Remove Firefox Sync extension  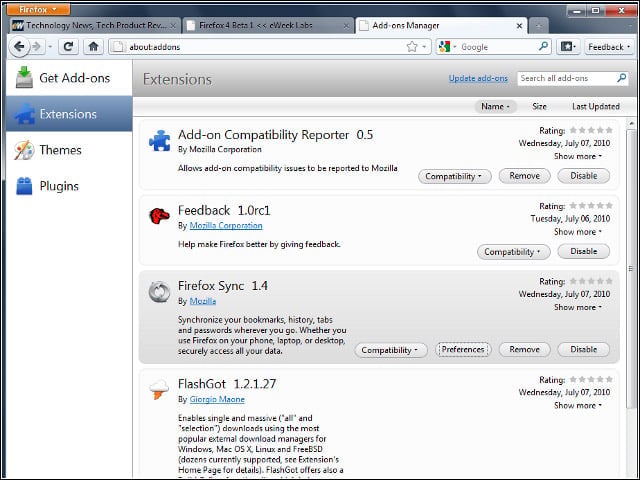tap(524, 349)
